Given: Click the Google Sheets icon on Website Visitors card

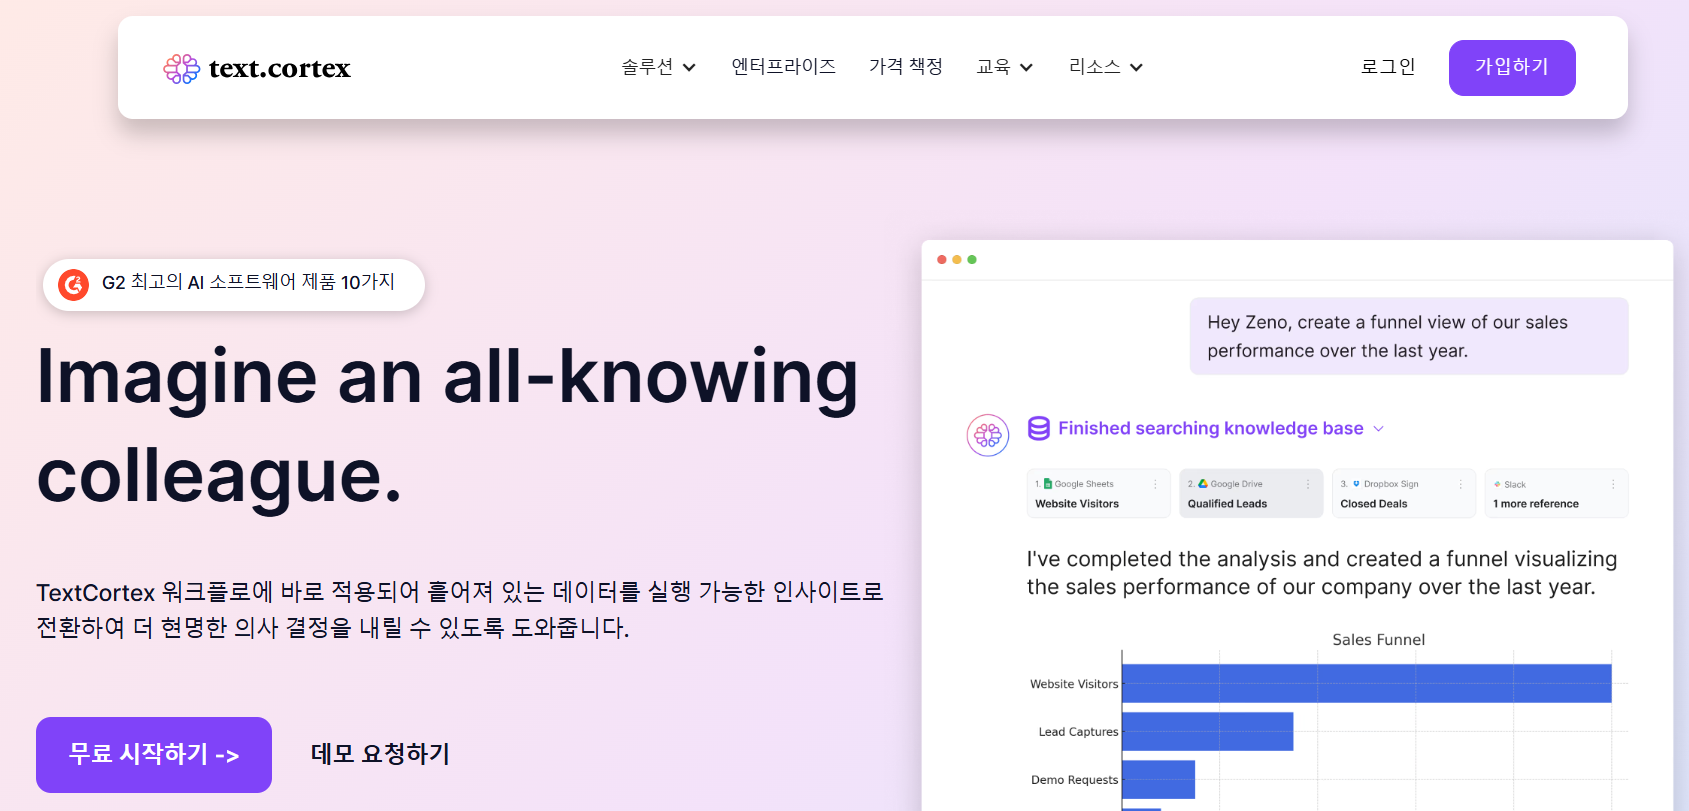Looking at the screenshot, I should click(x=1048, y=483).
